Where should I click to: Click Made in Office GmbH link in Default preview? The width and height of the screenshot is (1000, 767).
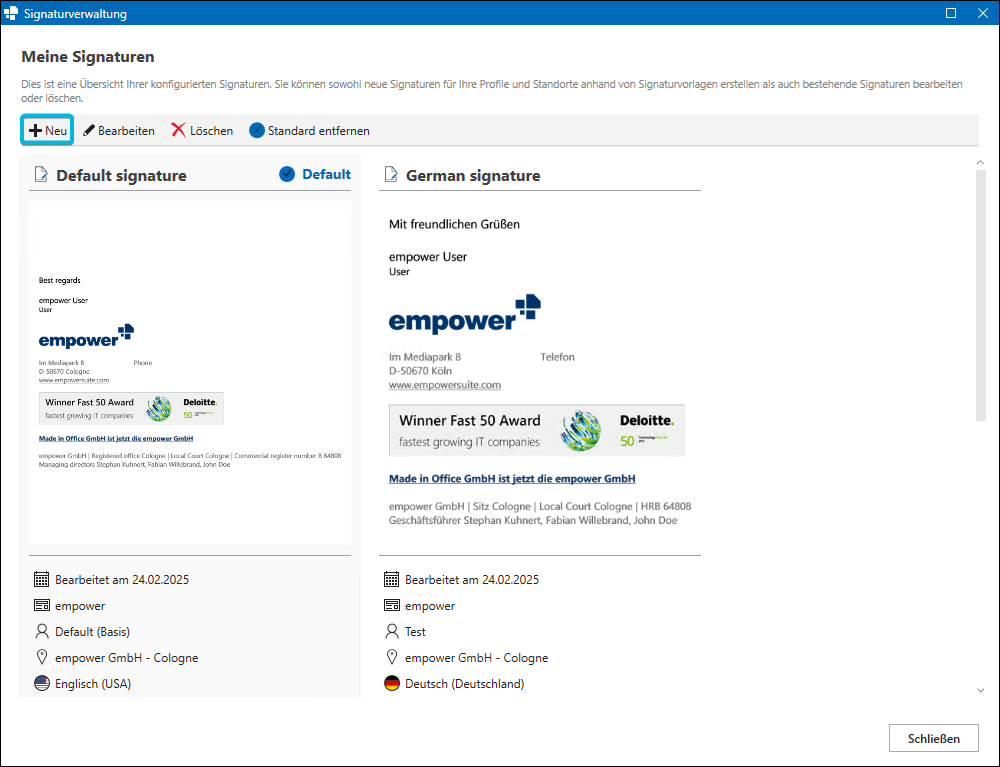[115, 439]
